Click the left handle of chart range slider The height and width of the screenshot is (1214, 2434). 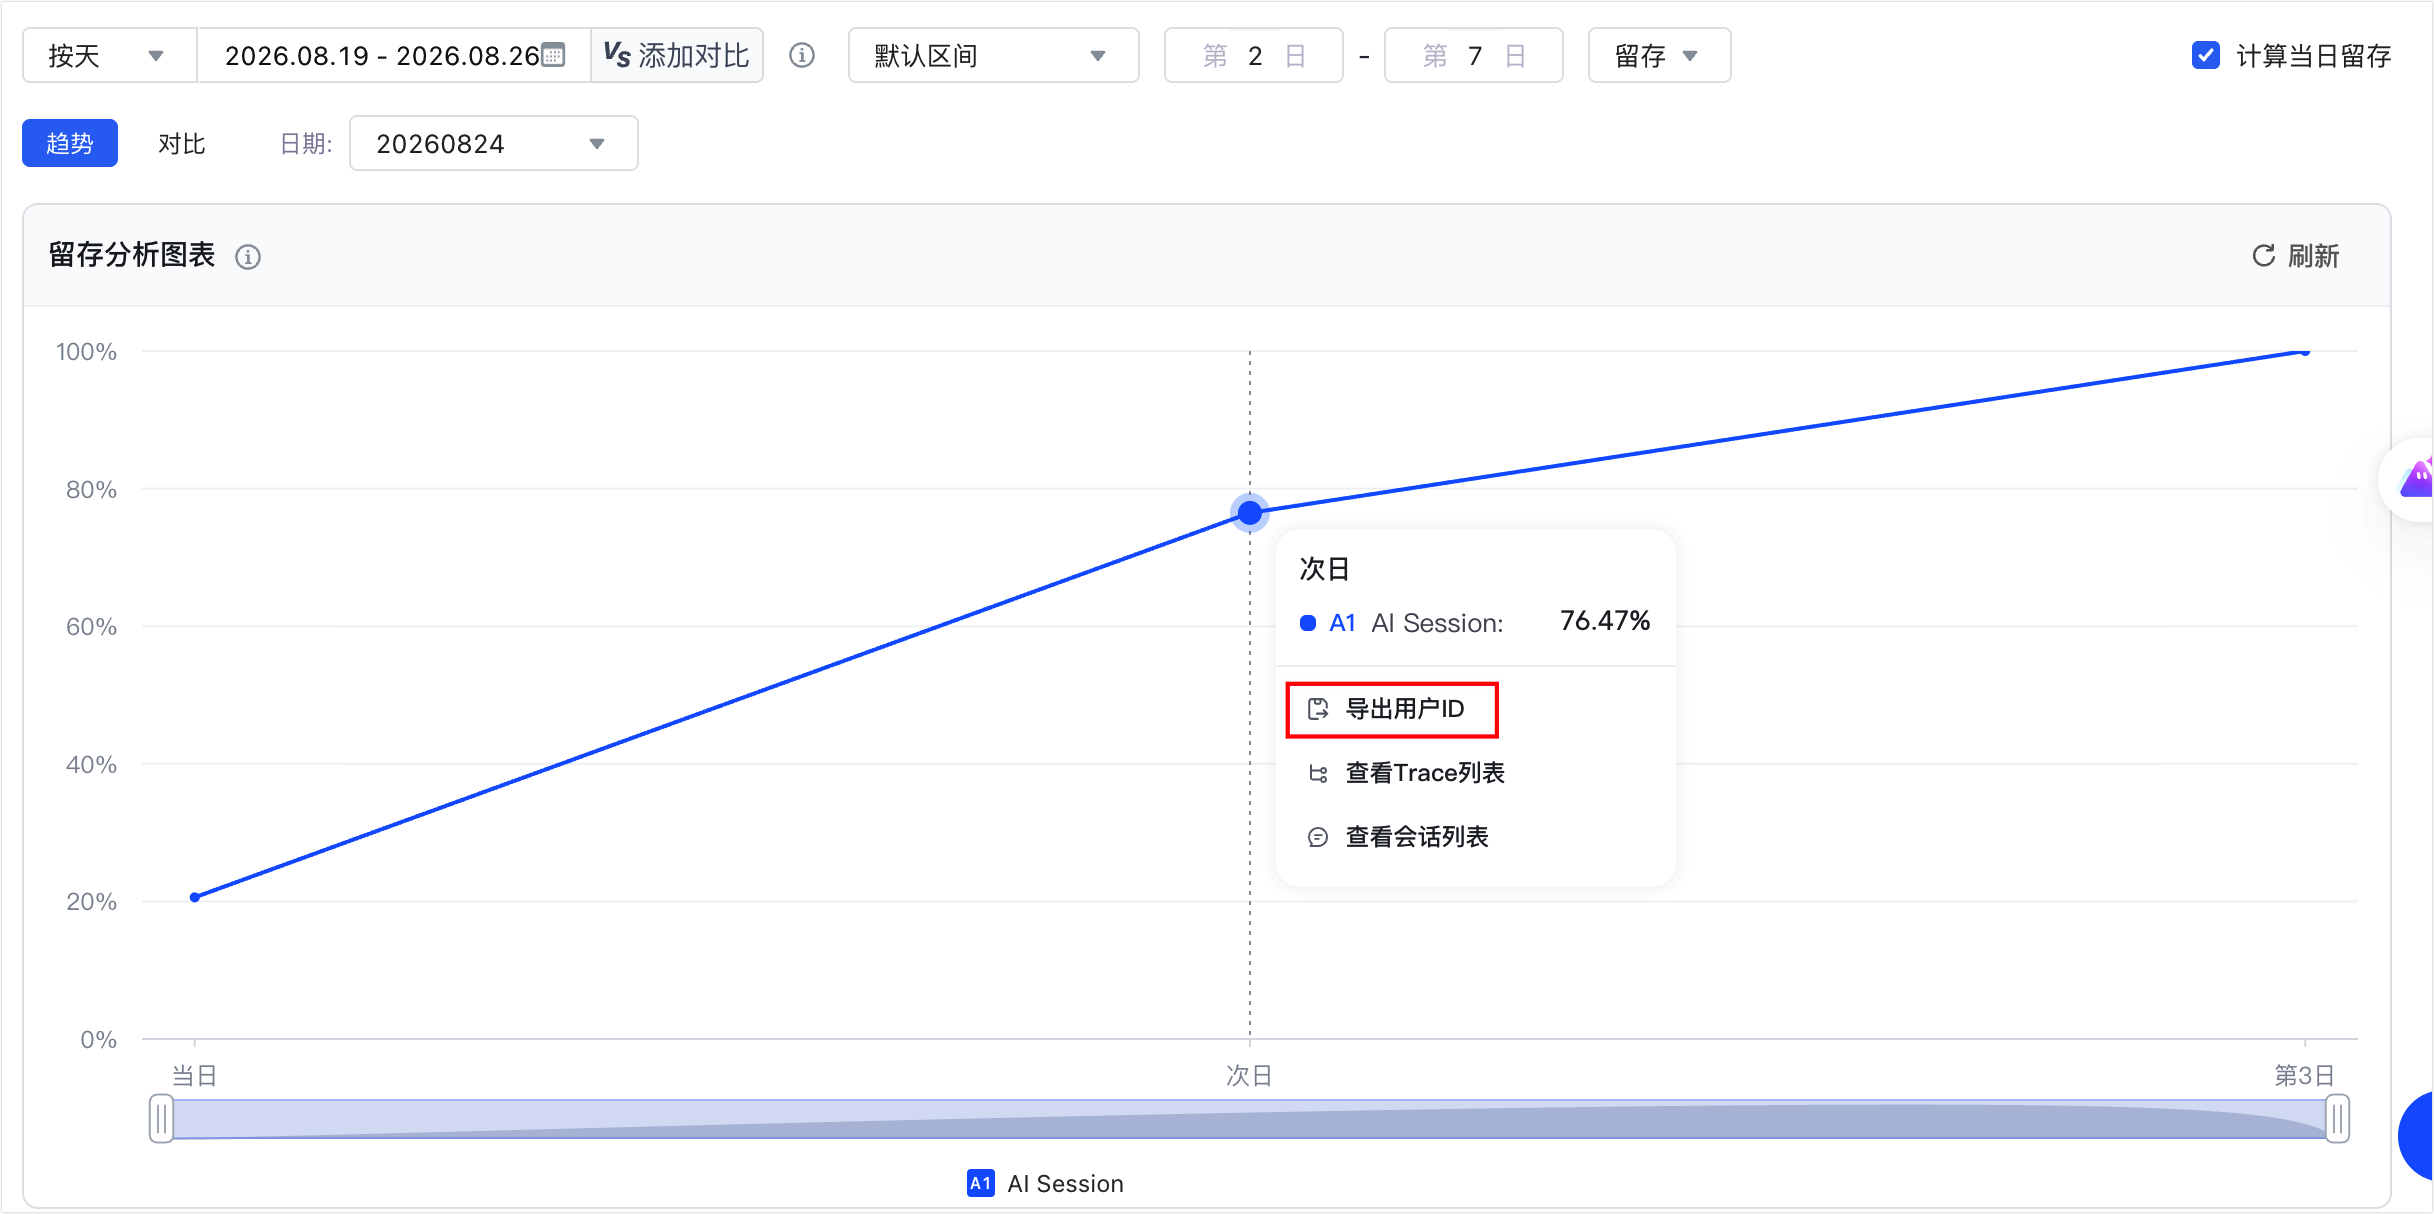coord(161,1118)
